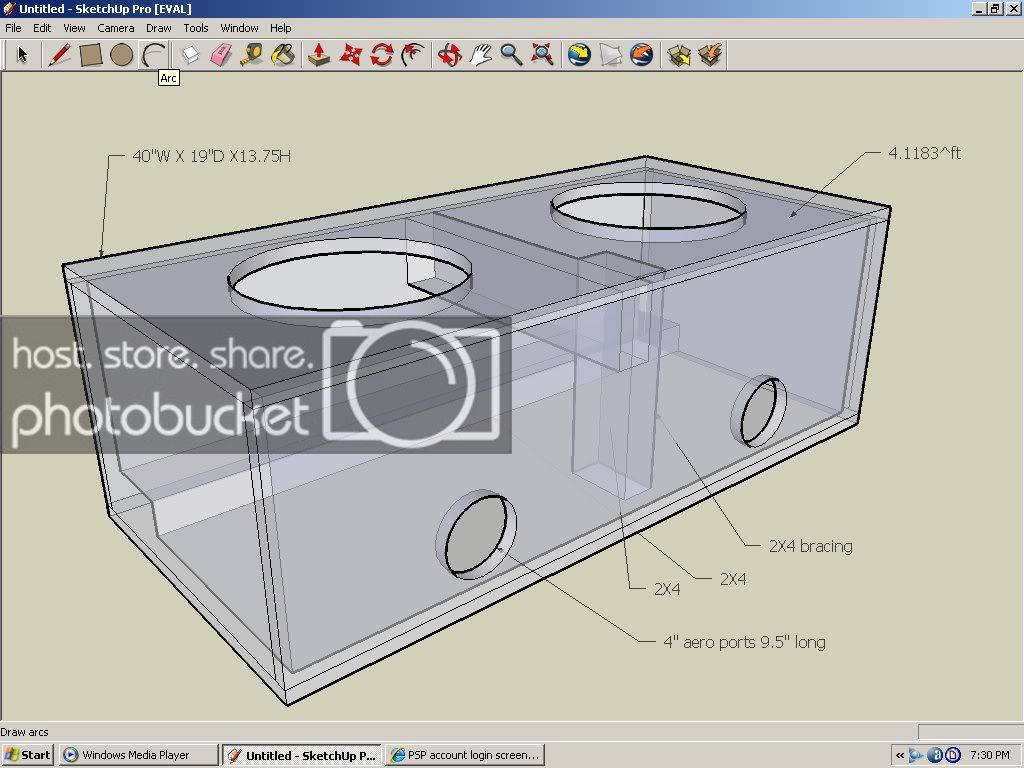Viewport: 1024px width, 768px height.
Task: Click the 7:30 PM taskbar clock
Action: tap(989, 755)
